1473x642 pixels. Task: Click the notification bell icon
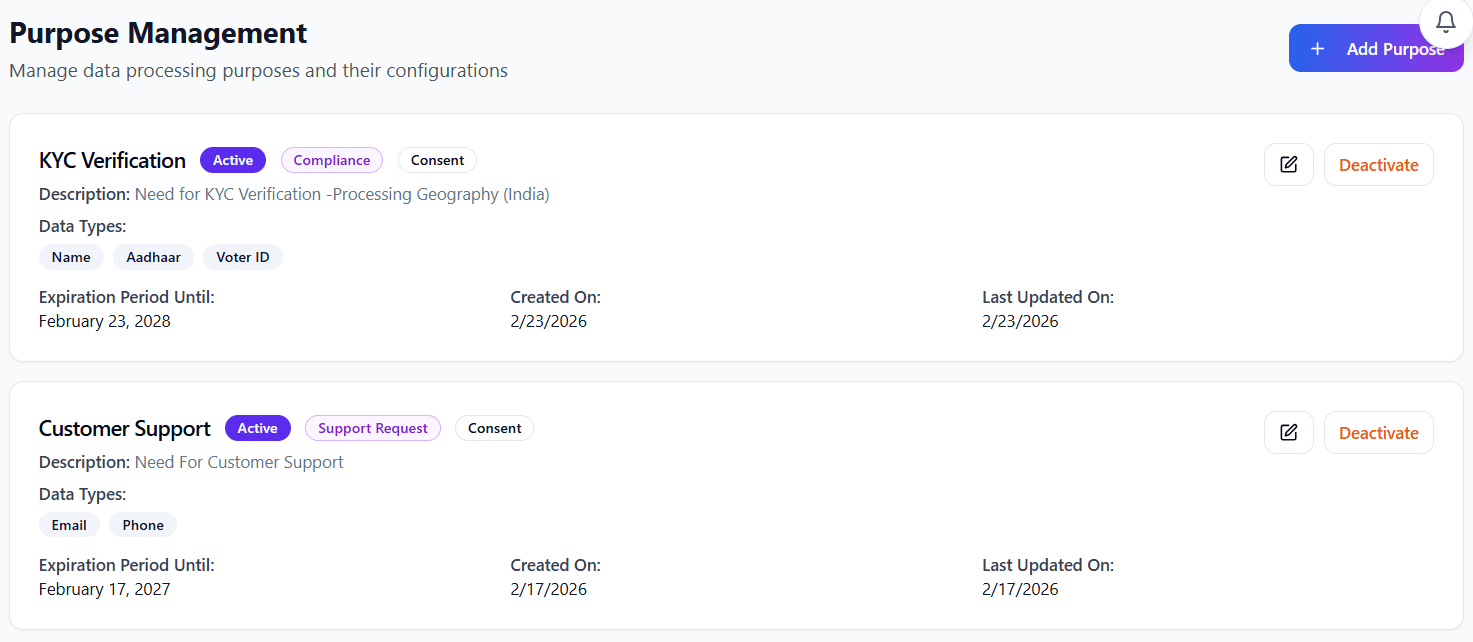click(x=1445, y=22)
